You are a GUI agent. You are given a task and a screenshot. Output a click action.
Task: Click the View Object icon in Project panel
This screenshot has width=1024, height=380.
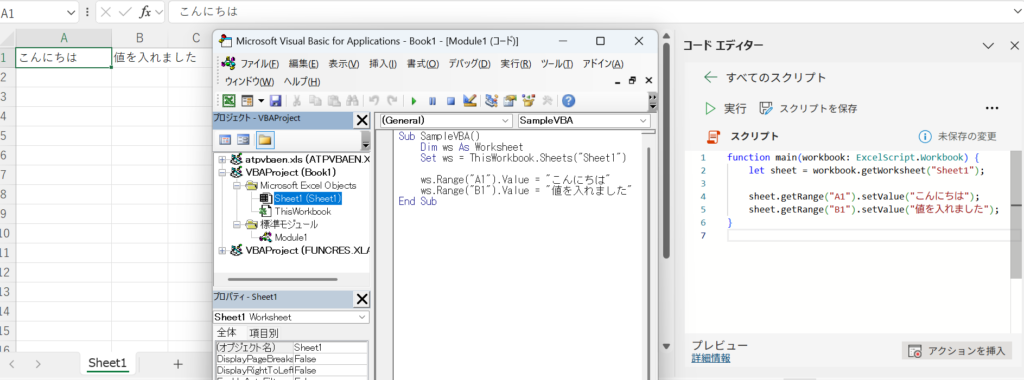[244, 139]
